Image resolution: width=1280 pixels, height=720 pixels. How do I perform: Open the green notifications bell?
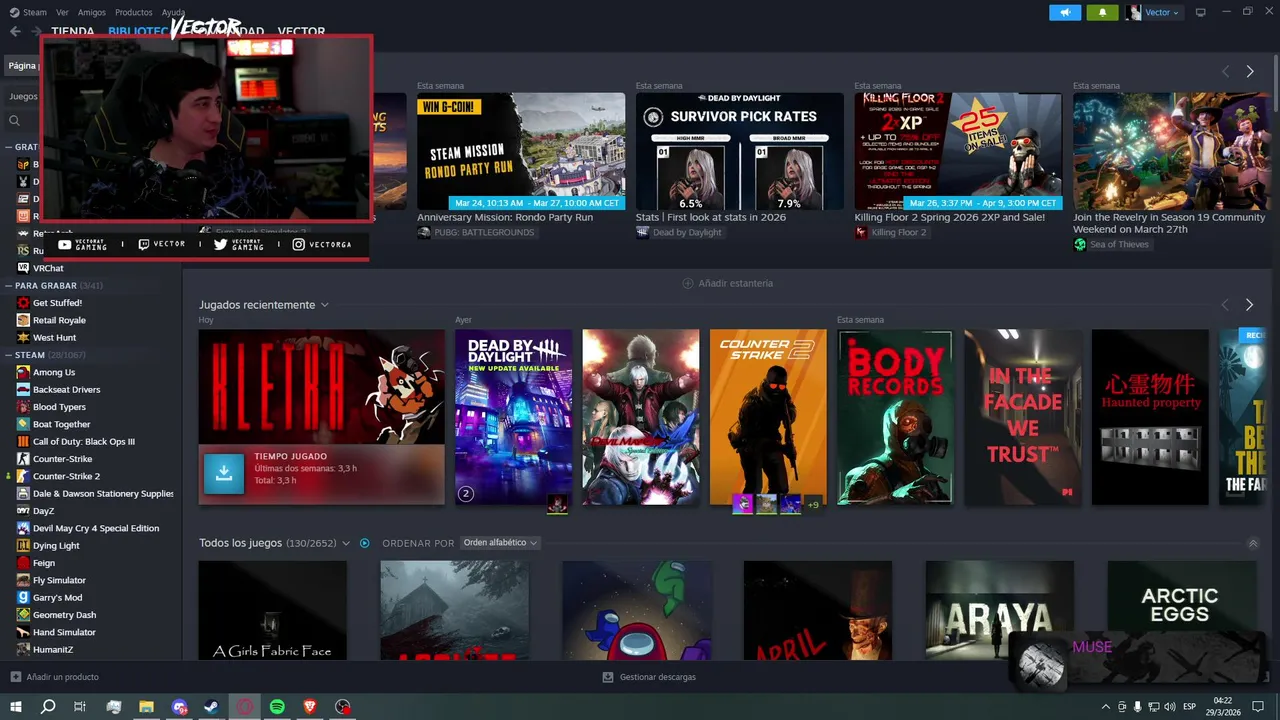[x=1102, y=12]
